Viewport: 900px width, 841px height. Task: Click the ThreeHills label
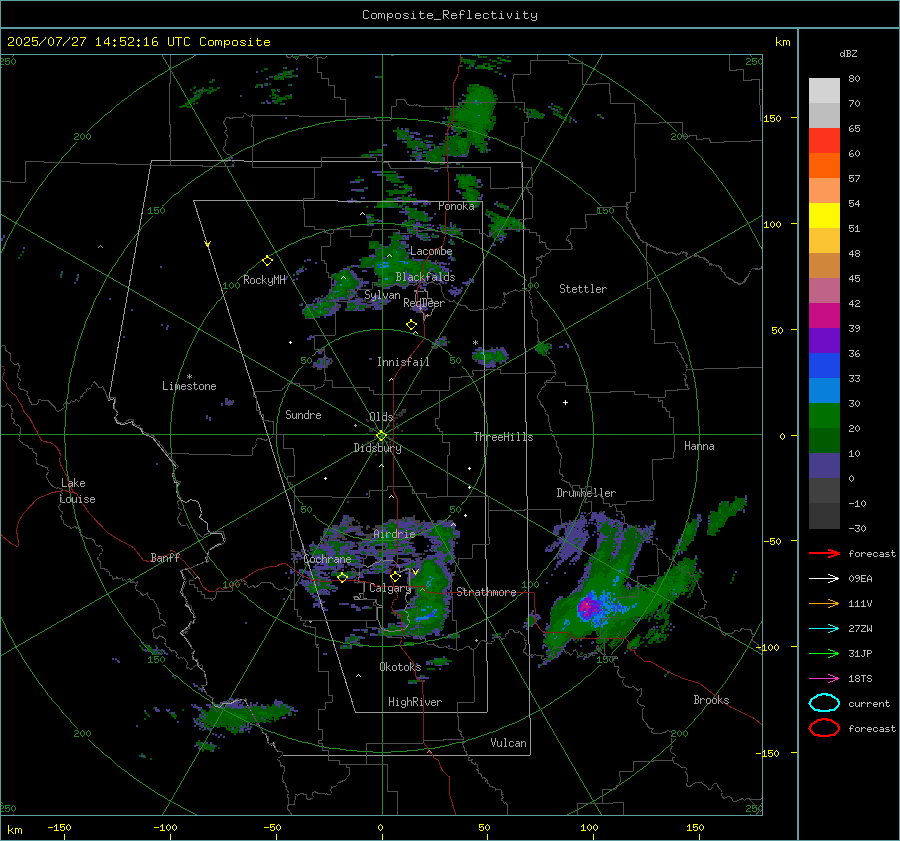[x=503, y=437]
